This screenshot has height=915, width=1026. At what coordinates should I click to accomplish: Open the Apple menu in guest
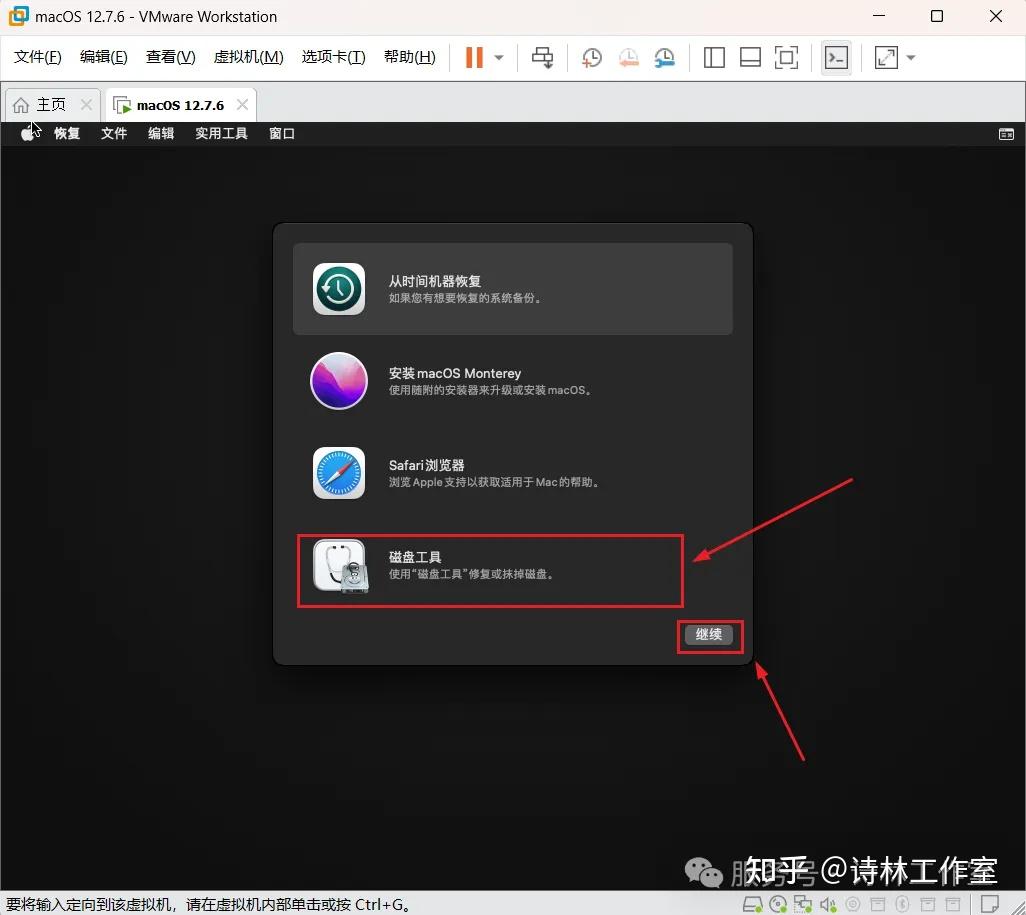point(27,134)
